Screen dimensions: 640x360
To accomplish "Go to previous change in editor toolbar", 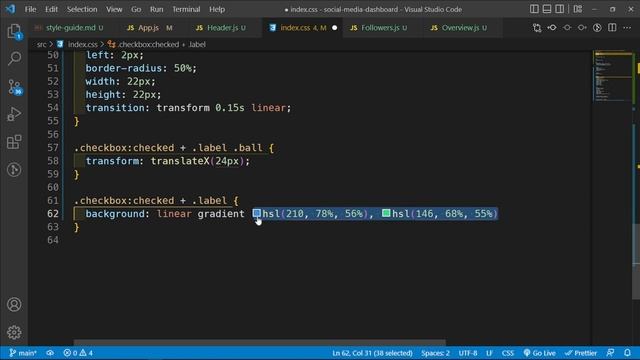I will coord(552,28).
